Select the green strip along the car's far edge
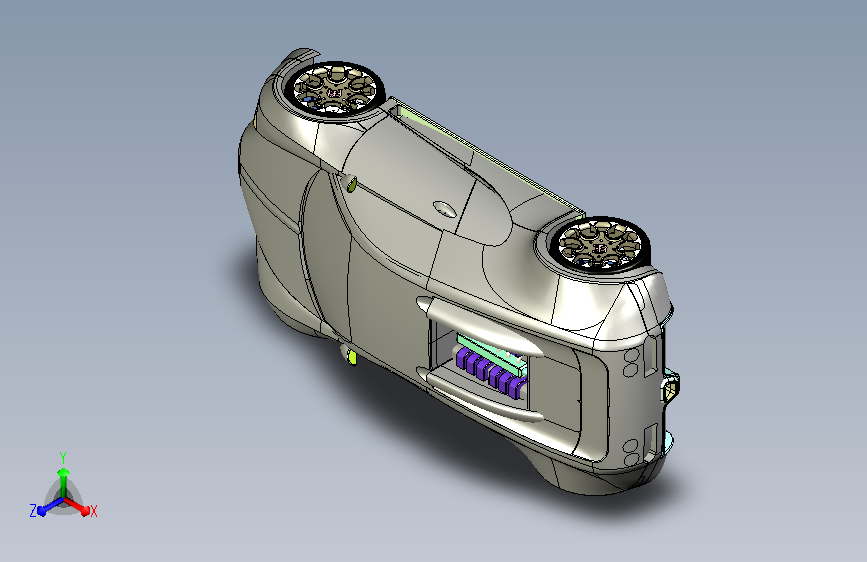The width and height of the screenshot is (867, 562). tap(488, 155)
